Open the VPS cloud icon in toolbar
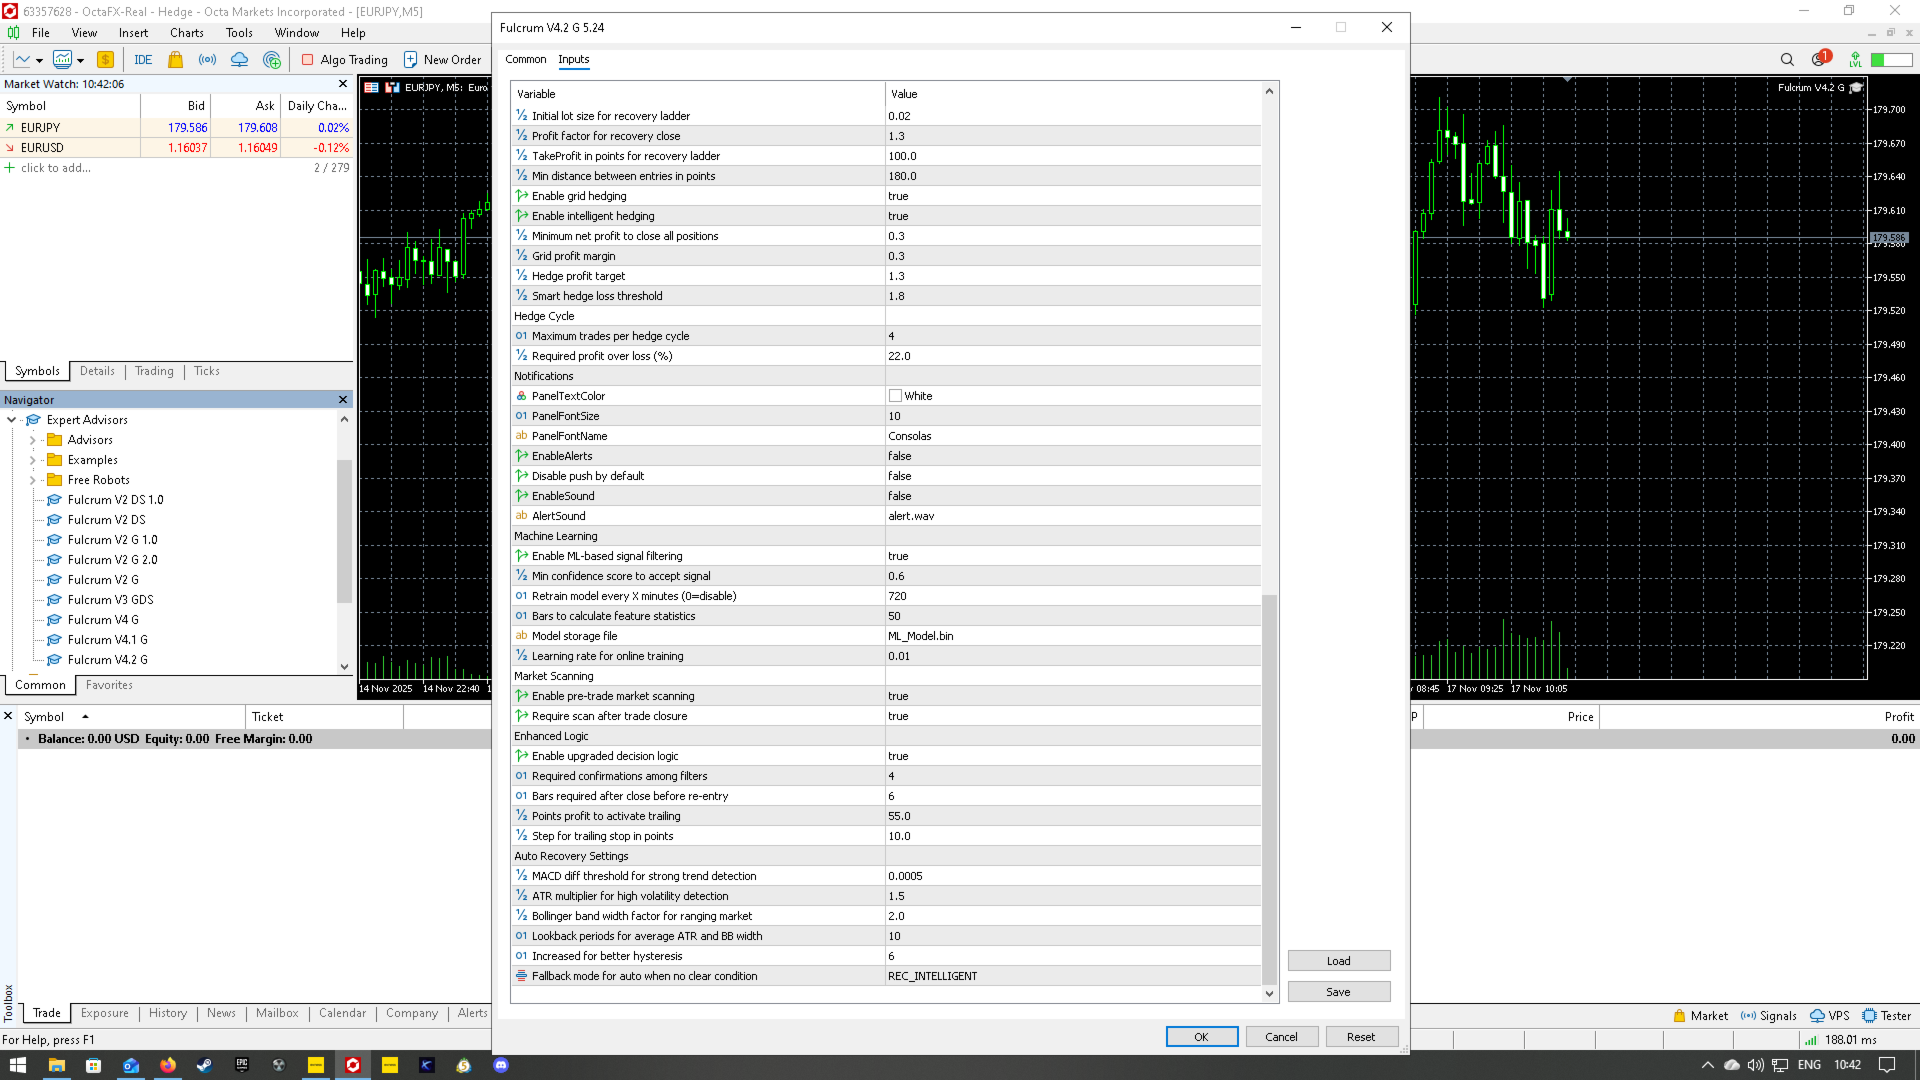Image resolution: width=1920 pixels, height=1080 pixels. coord(239,60)
